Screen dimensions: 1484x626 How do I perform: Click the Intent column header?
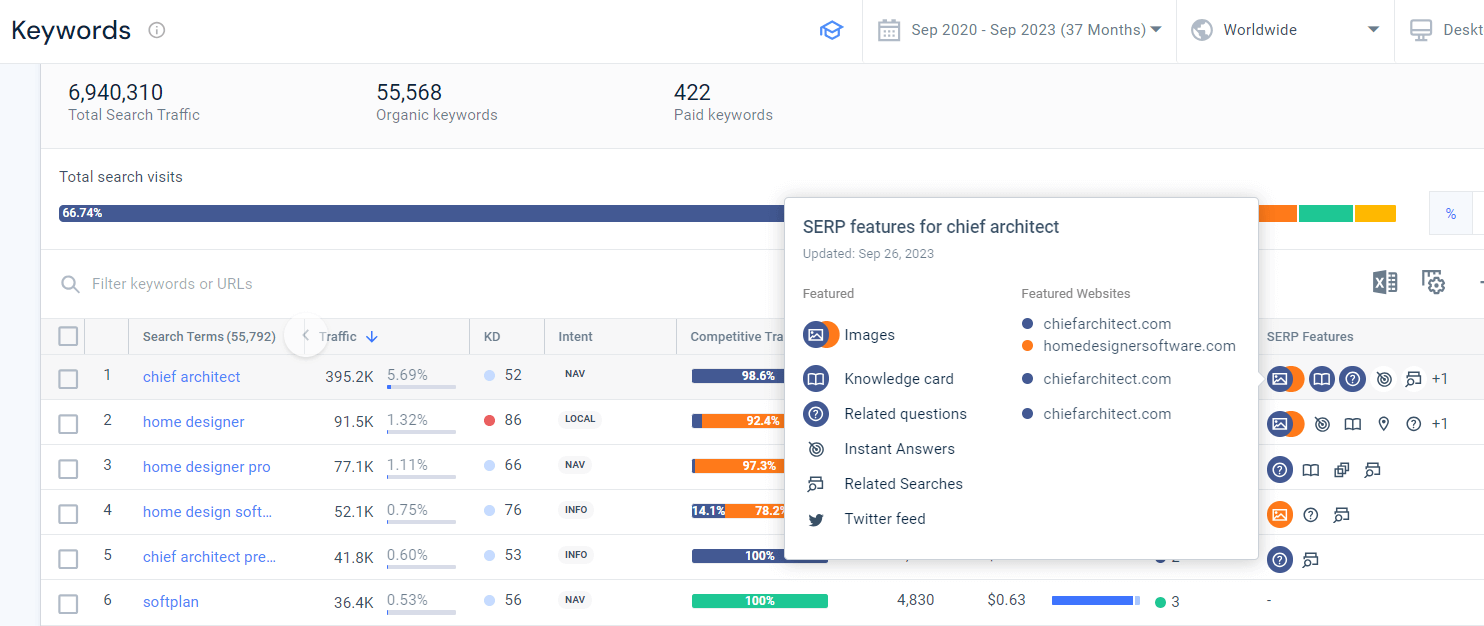575,337
